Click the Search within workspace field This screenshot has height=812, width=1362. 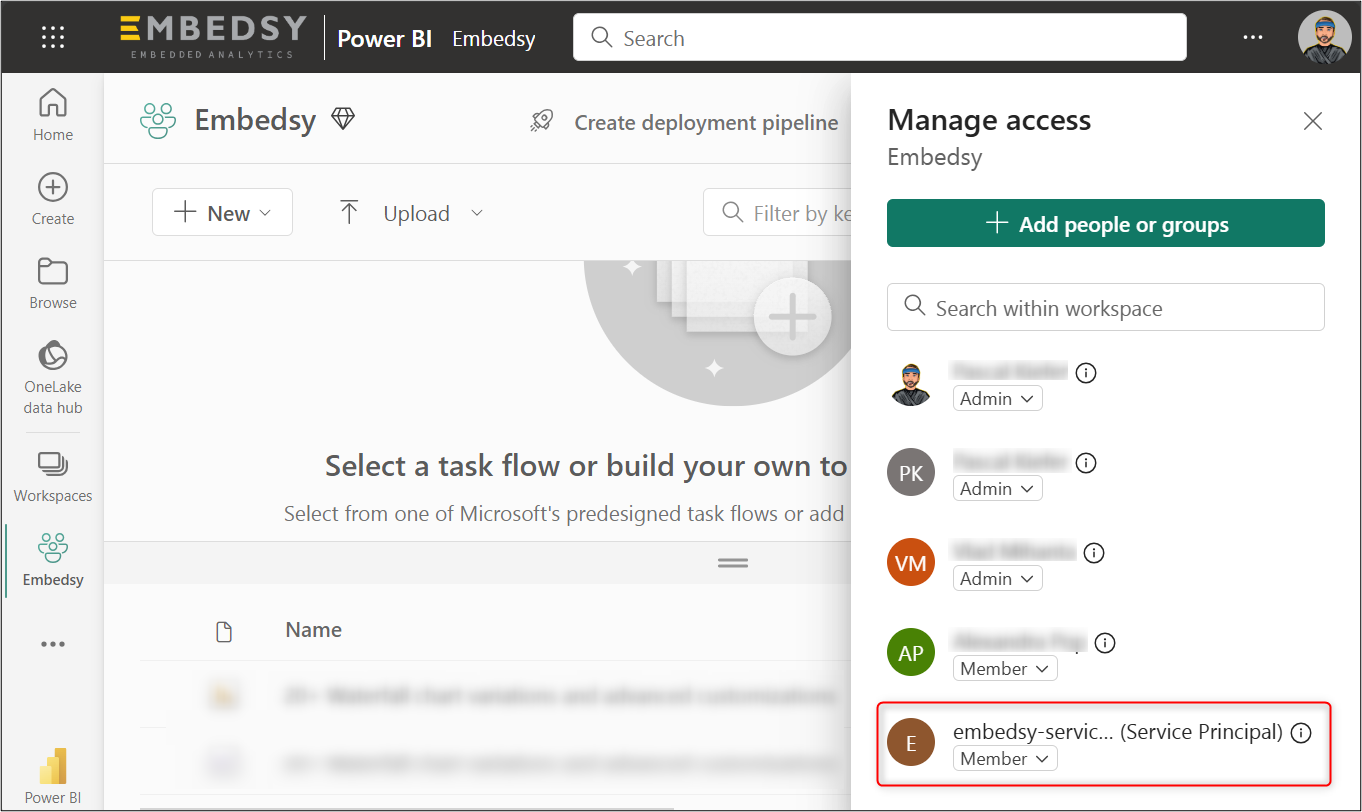tap(1105, 308)
